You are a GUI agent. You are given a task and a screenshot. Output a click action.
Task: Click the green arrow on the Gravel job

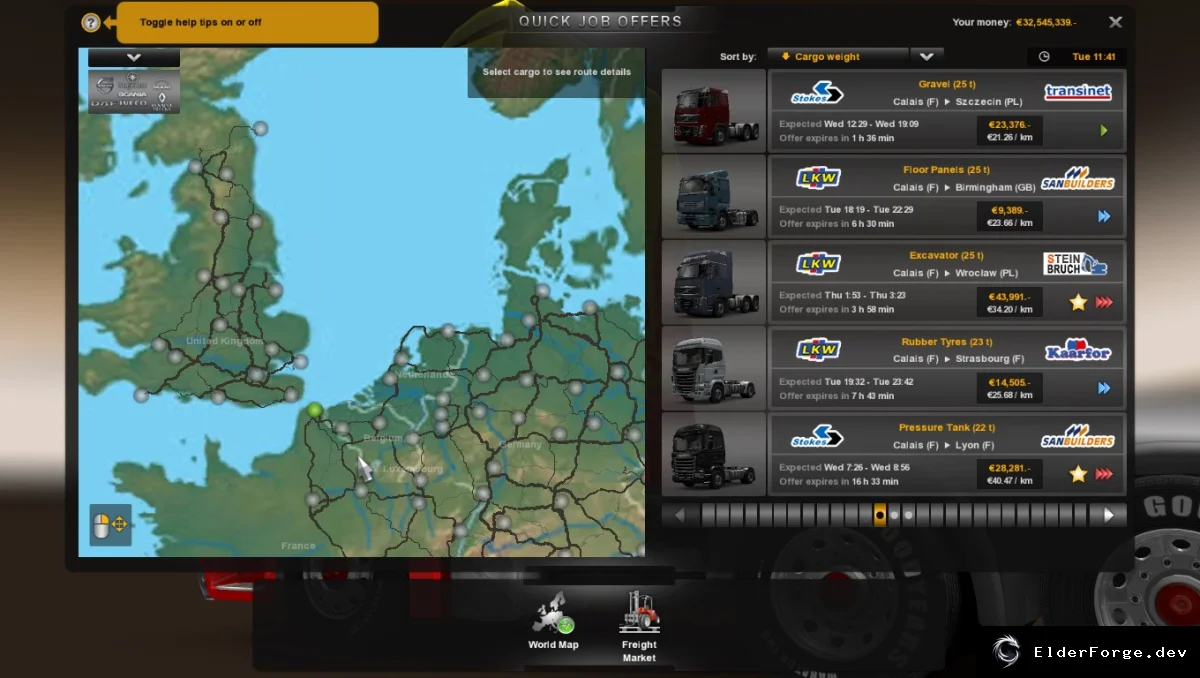tap(1103, 131)
